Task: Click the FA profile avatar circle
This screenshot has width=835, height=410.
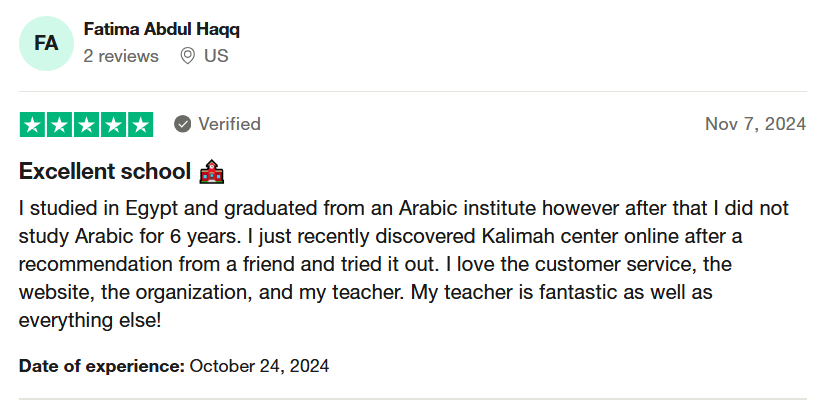Action: 46,43
